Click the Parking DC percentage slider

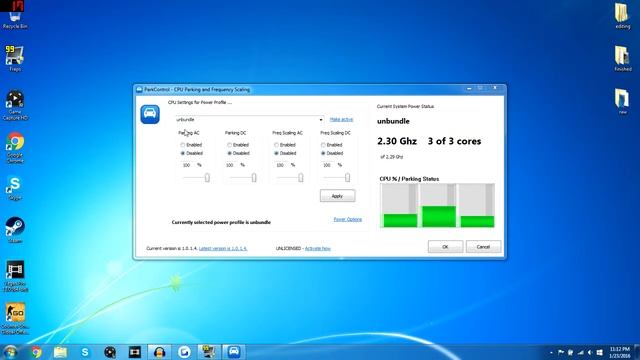[243, 178]
